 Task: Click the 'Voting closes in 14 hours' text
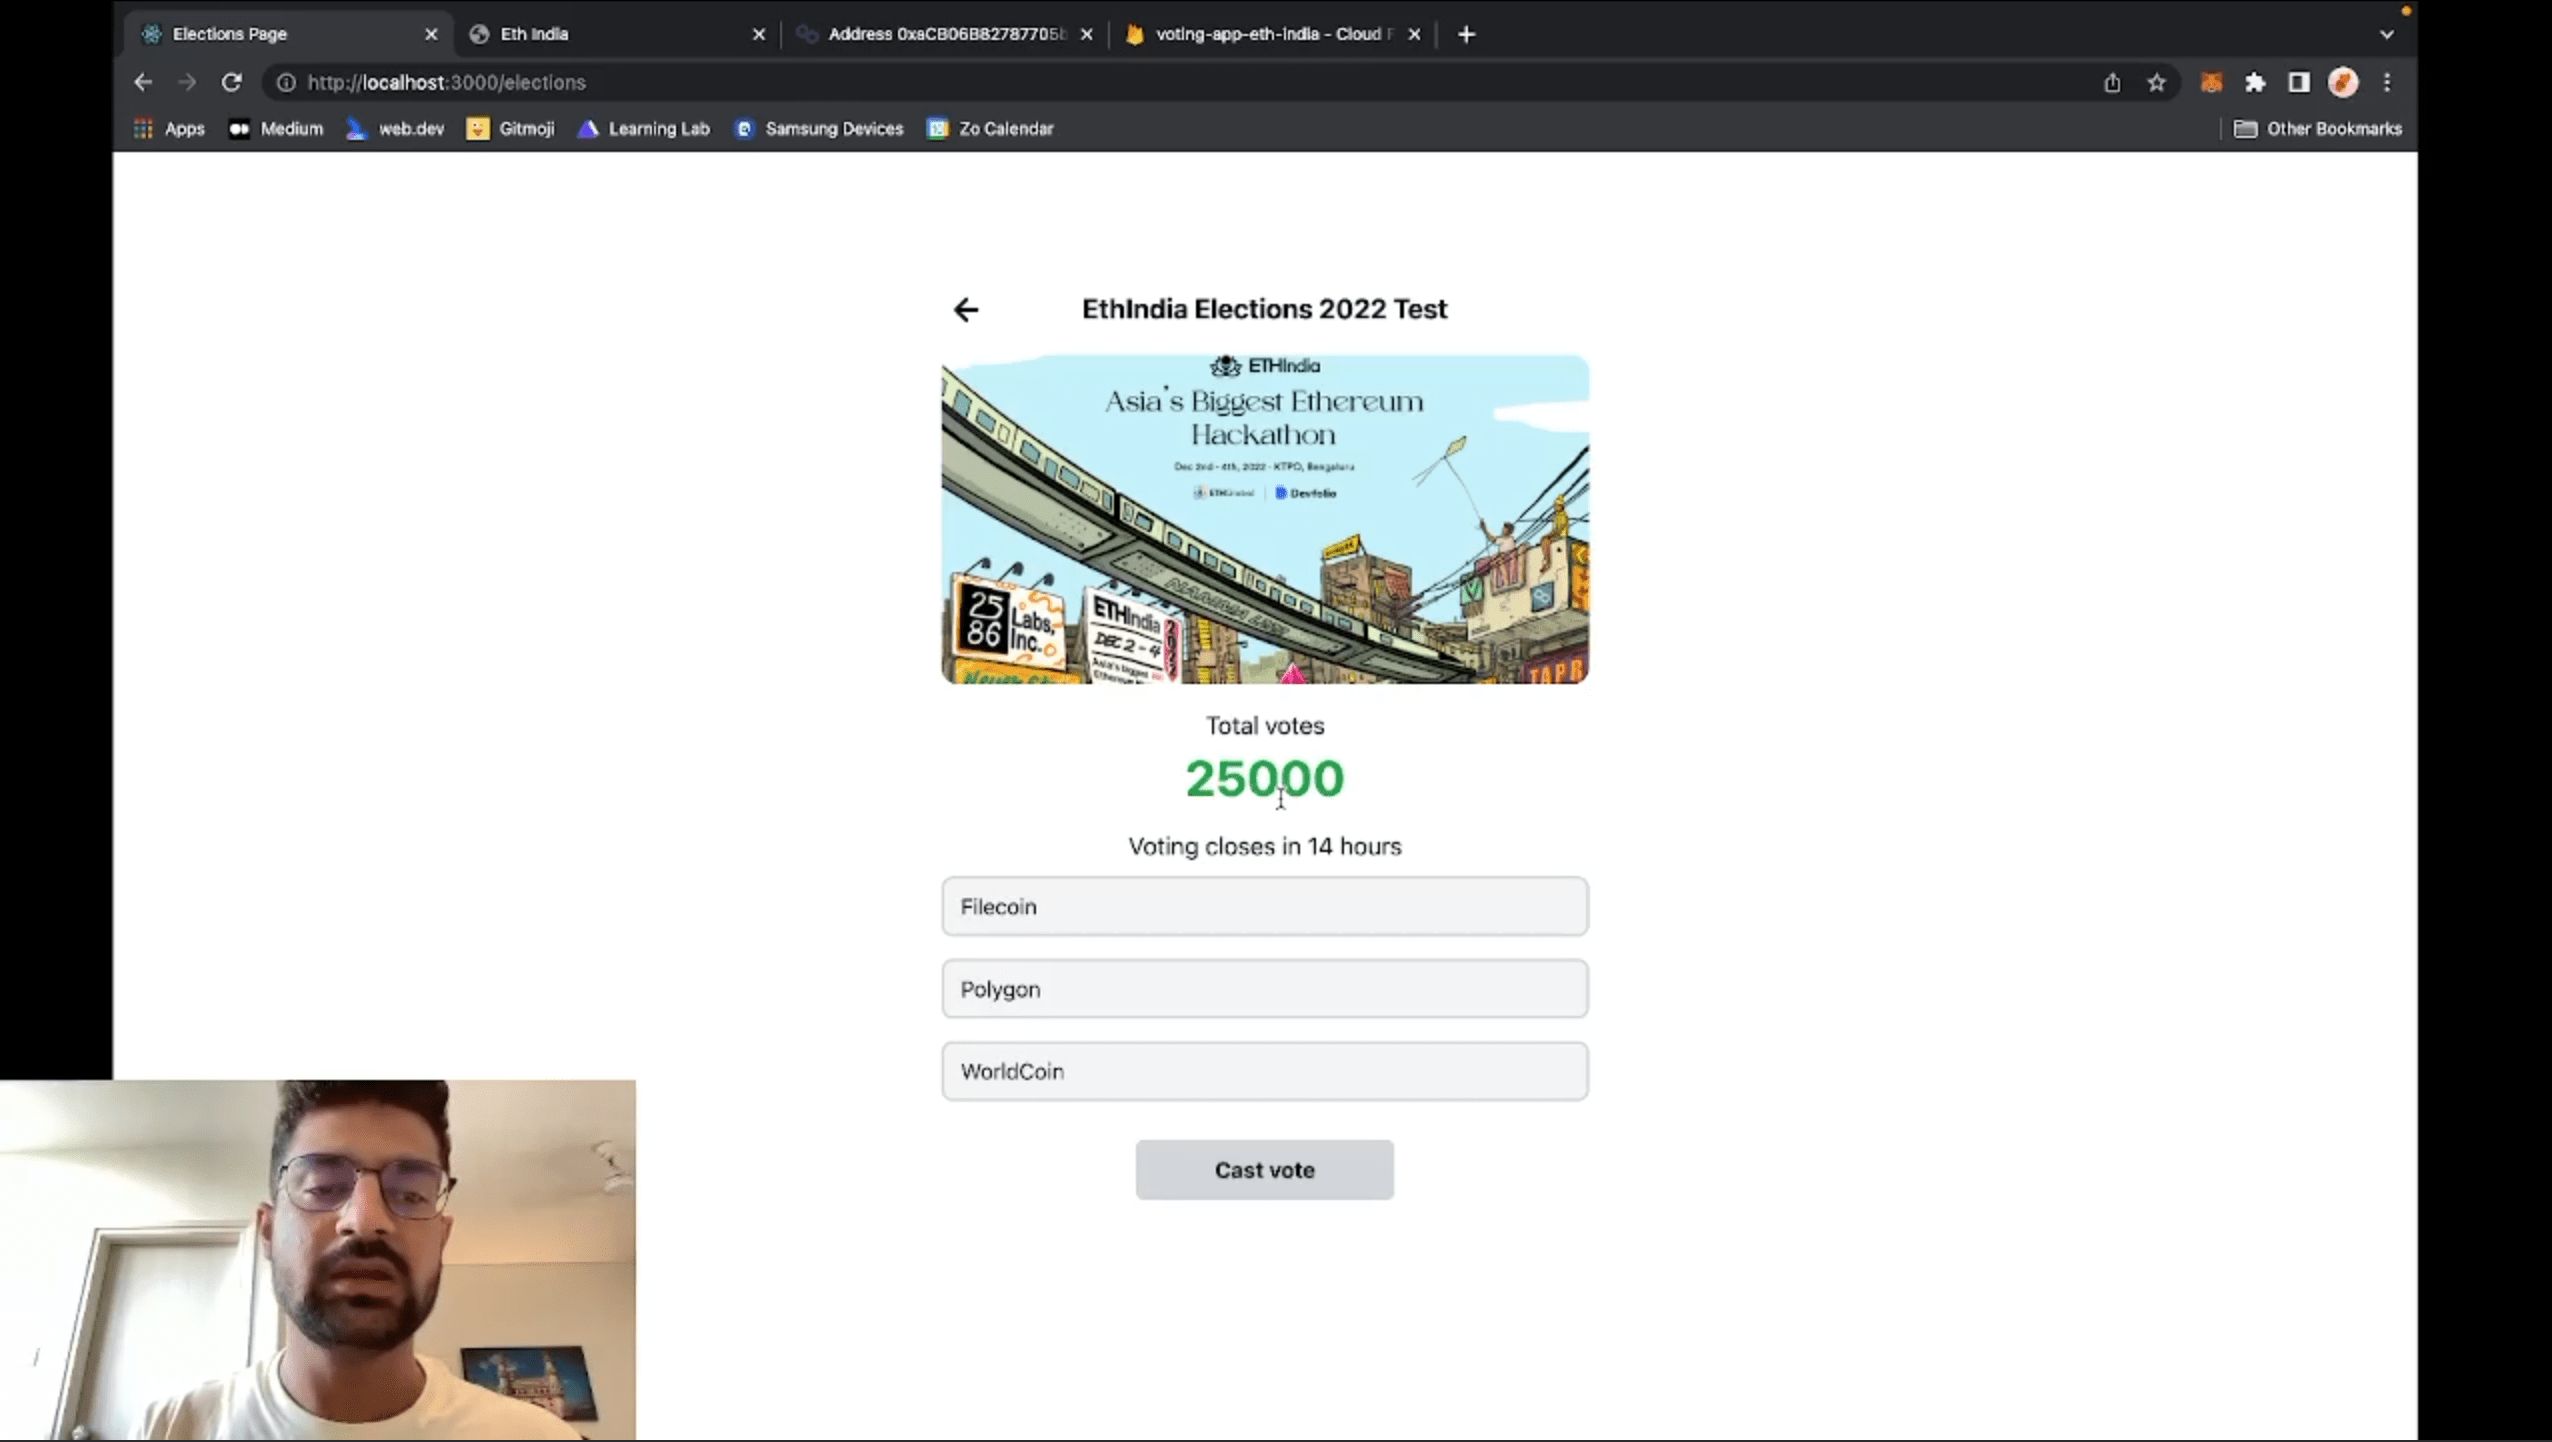[x=1265, y=847]
